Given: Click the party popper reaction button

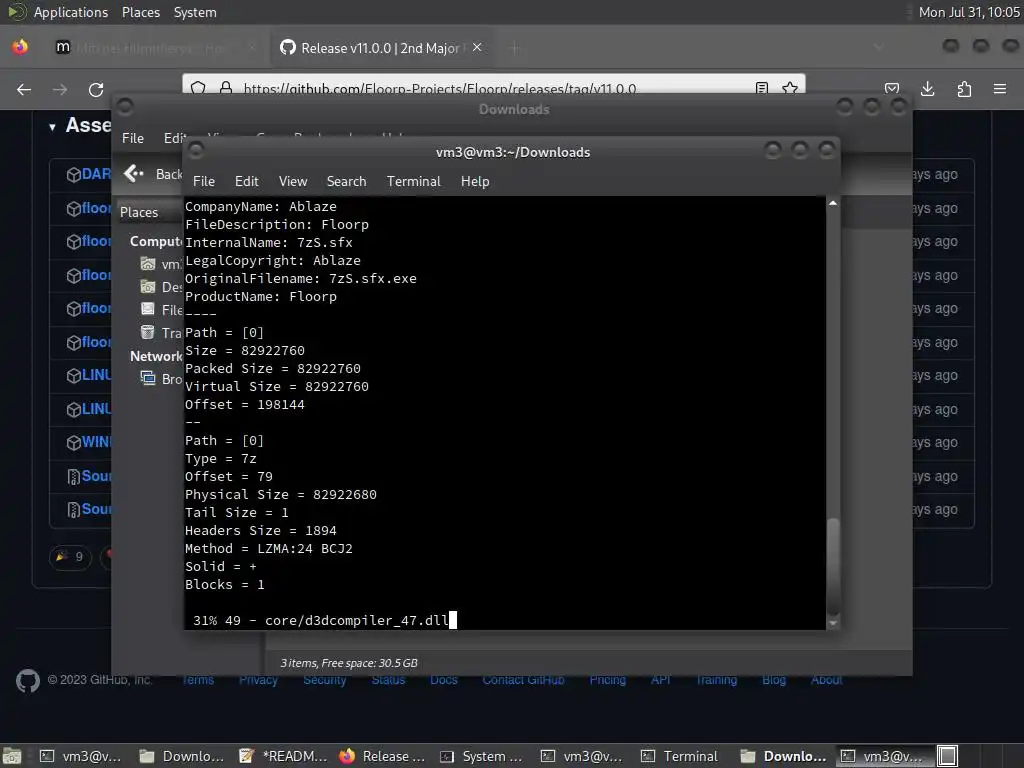Looking at the screenshot, I should point(70,557).
